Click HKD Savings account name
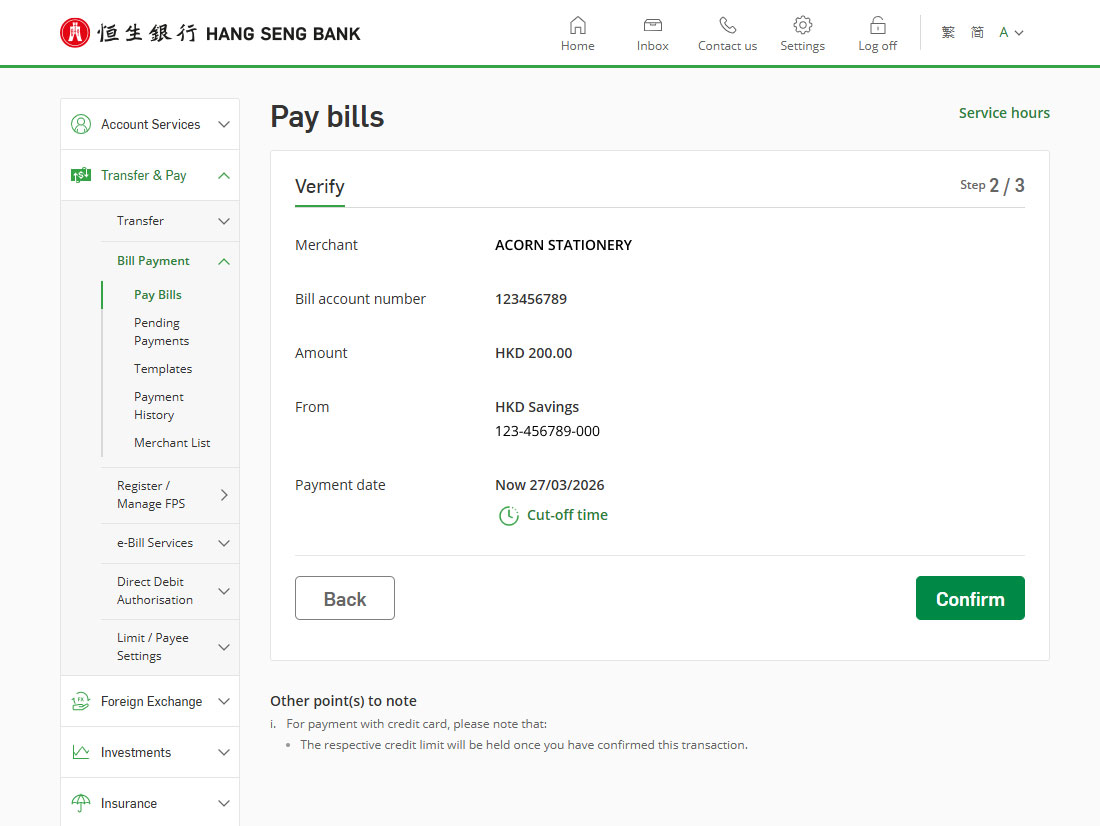 [x=537, y=407]
